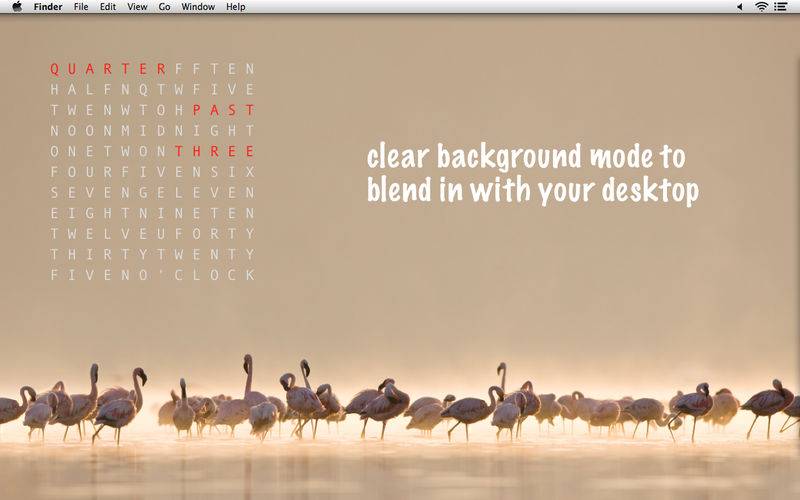This screenshot has height=500, width=800.
Task: Click the word EIGHT in the clock grid
Action: tap(90, 213)
